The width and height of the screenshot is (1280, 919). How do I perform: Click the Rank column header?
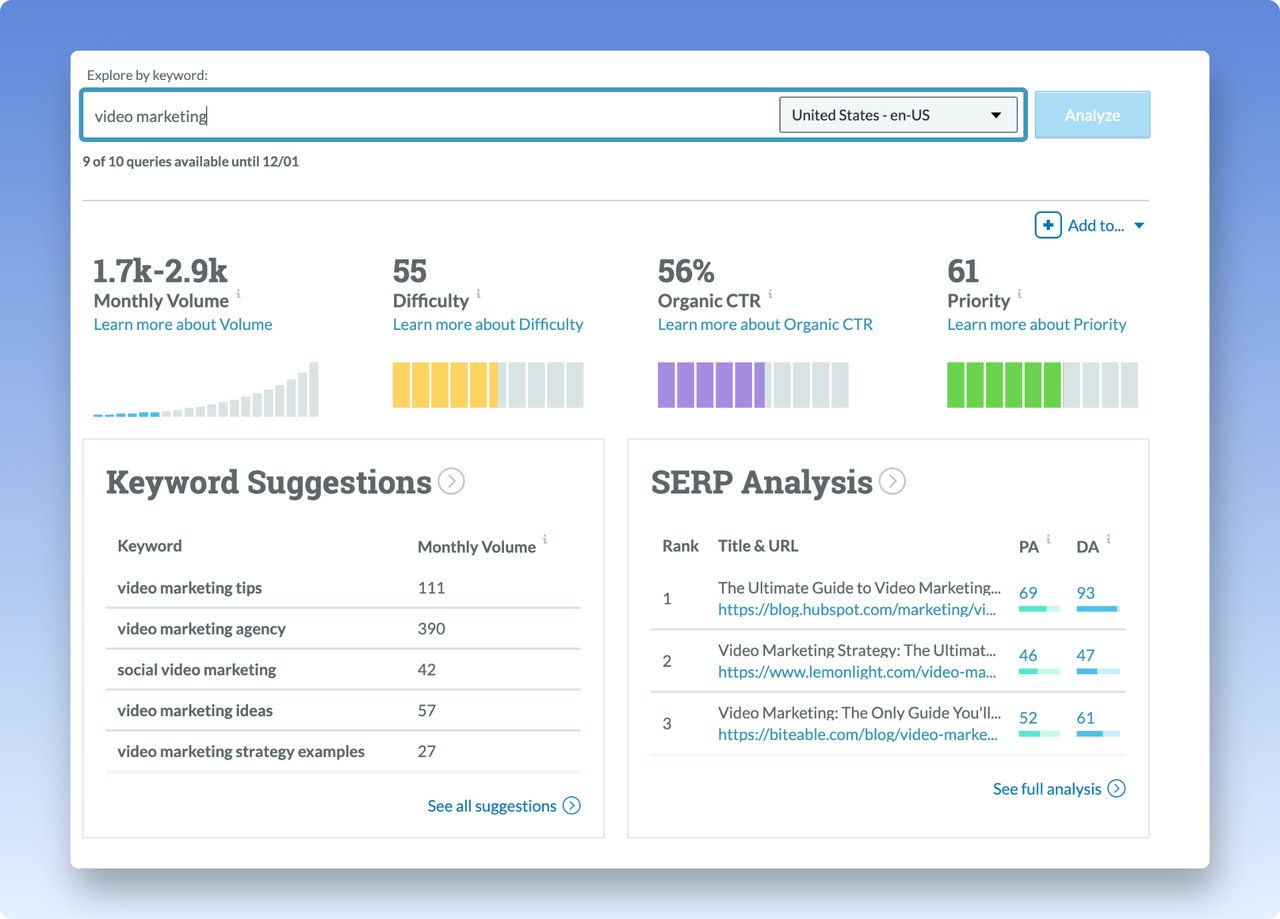[681, 546]
